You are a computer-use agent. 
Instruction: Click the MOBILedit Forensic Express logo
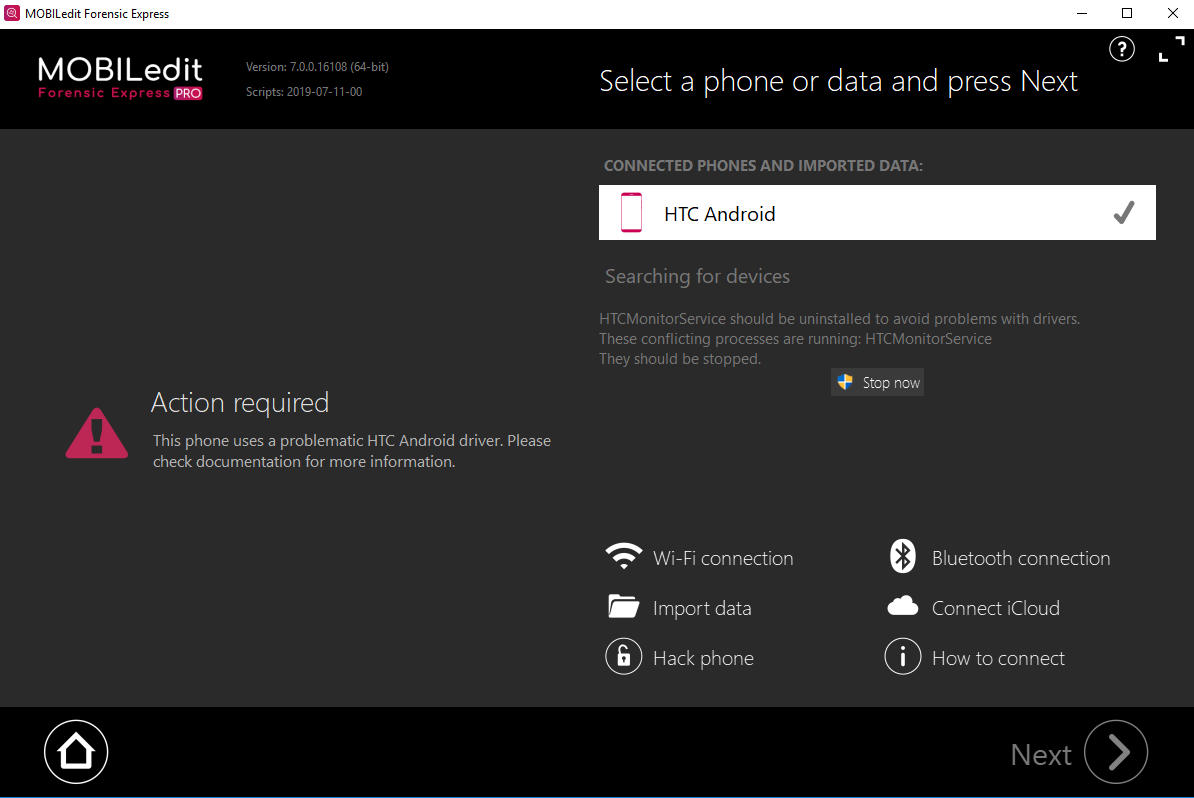pyautogui.click(x=120, y=78)
